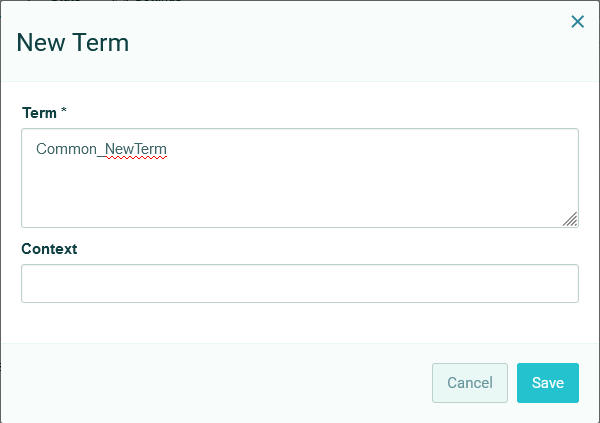Place cursor in the "Common_NewTerm" text

[101, 149]
